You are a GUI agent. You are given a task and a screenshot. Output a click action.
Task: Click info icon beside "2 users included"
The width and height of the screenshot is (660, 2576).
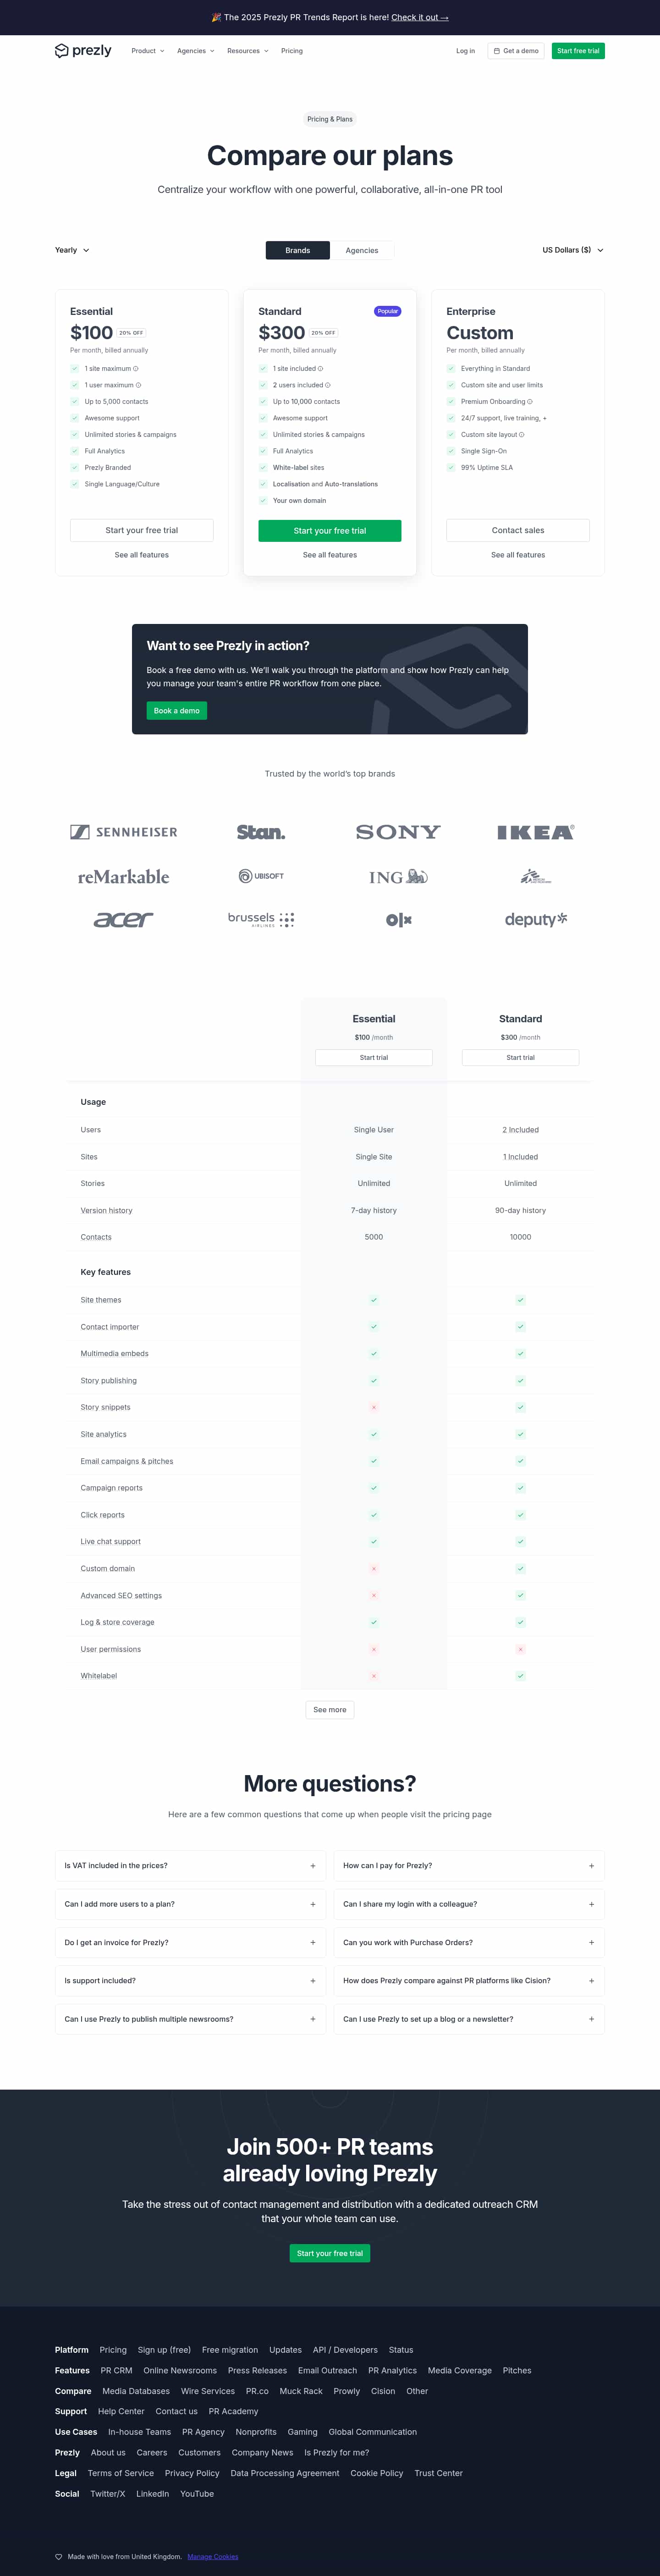328,385
